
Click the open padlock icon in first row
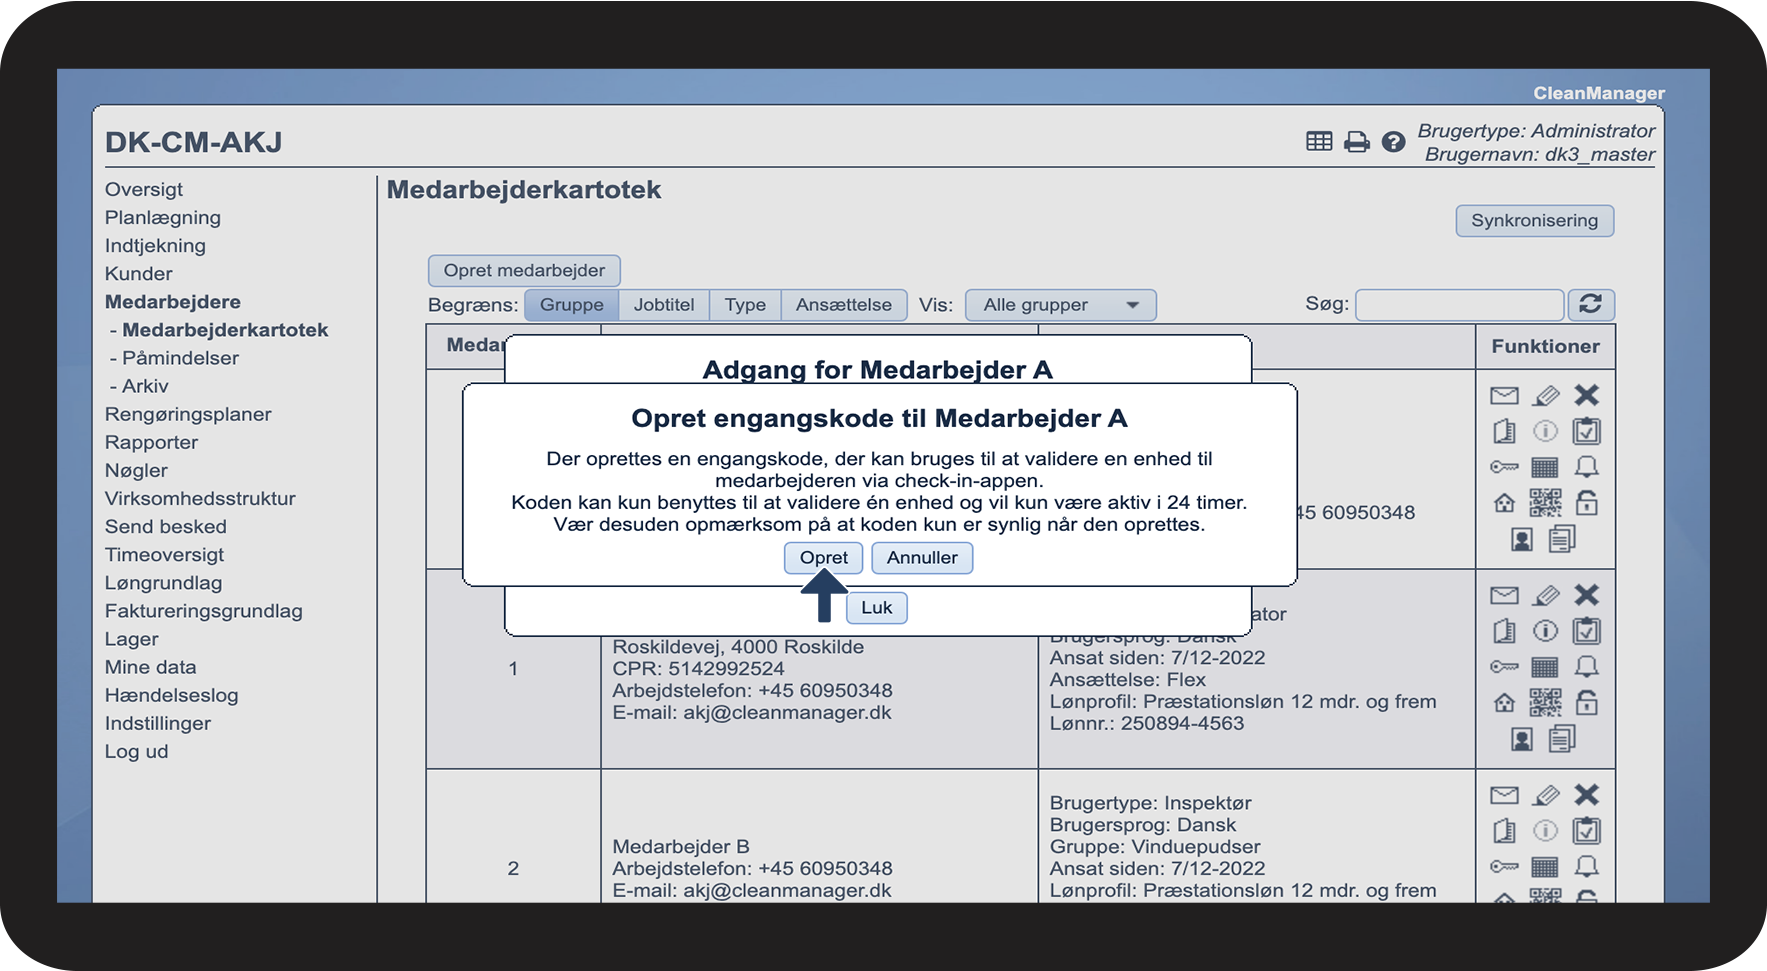coord(1586,502)
